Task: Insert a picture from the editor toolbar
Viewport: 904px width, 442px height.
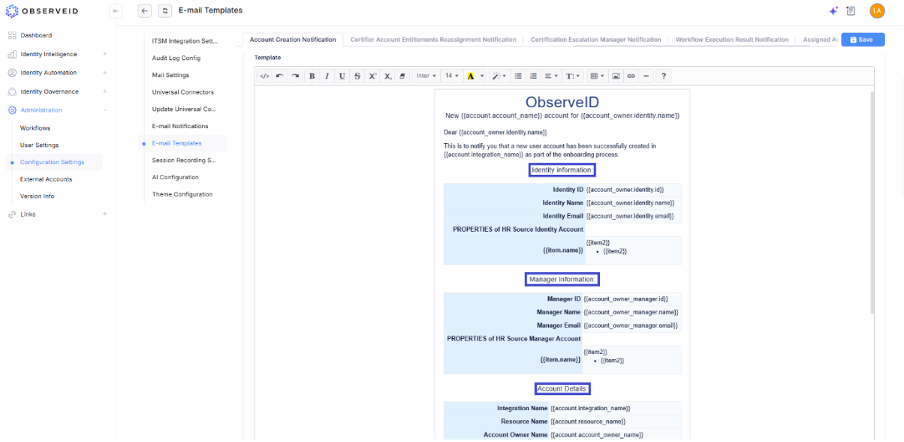Action: tap(616, 76)
